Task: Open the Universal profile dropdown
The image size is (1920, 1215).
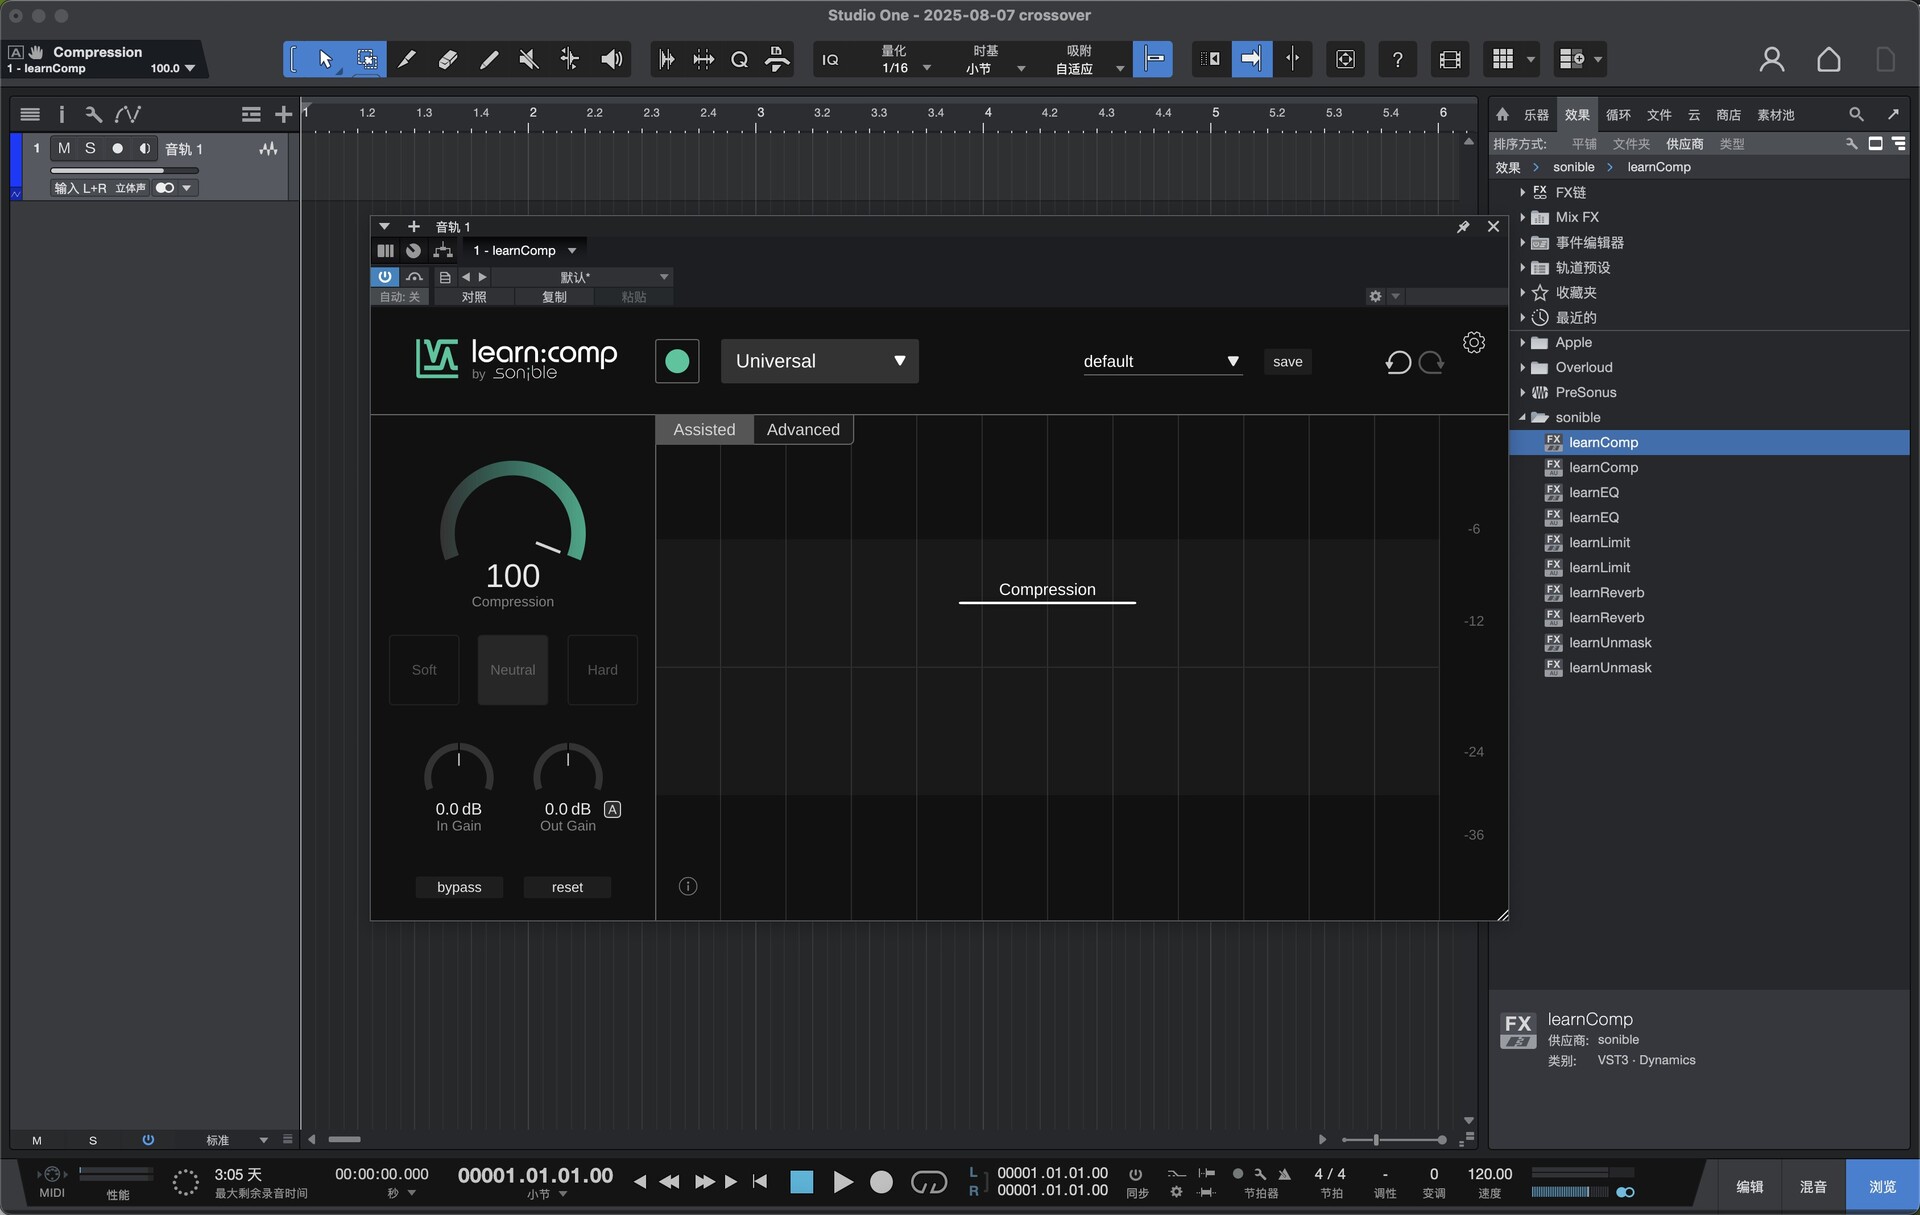Action: (x=820, y=361)
